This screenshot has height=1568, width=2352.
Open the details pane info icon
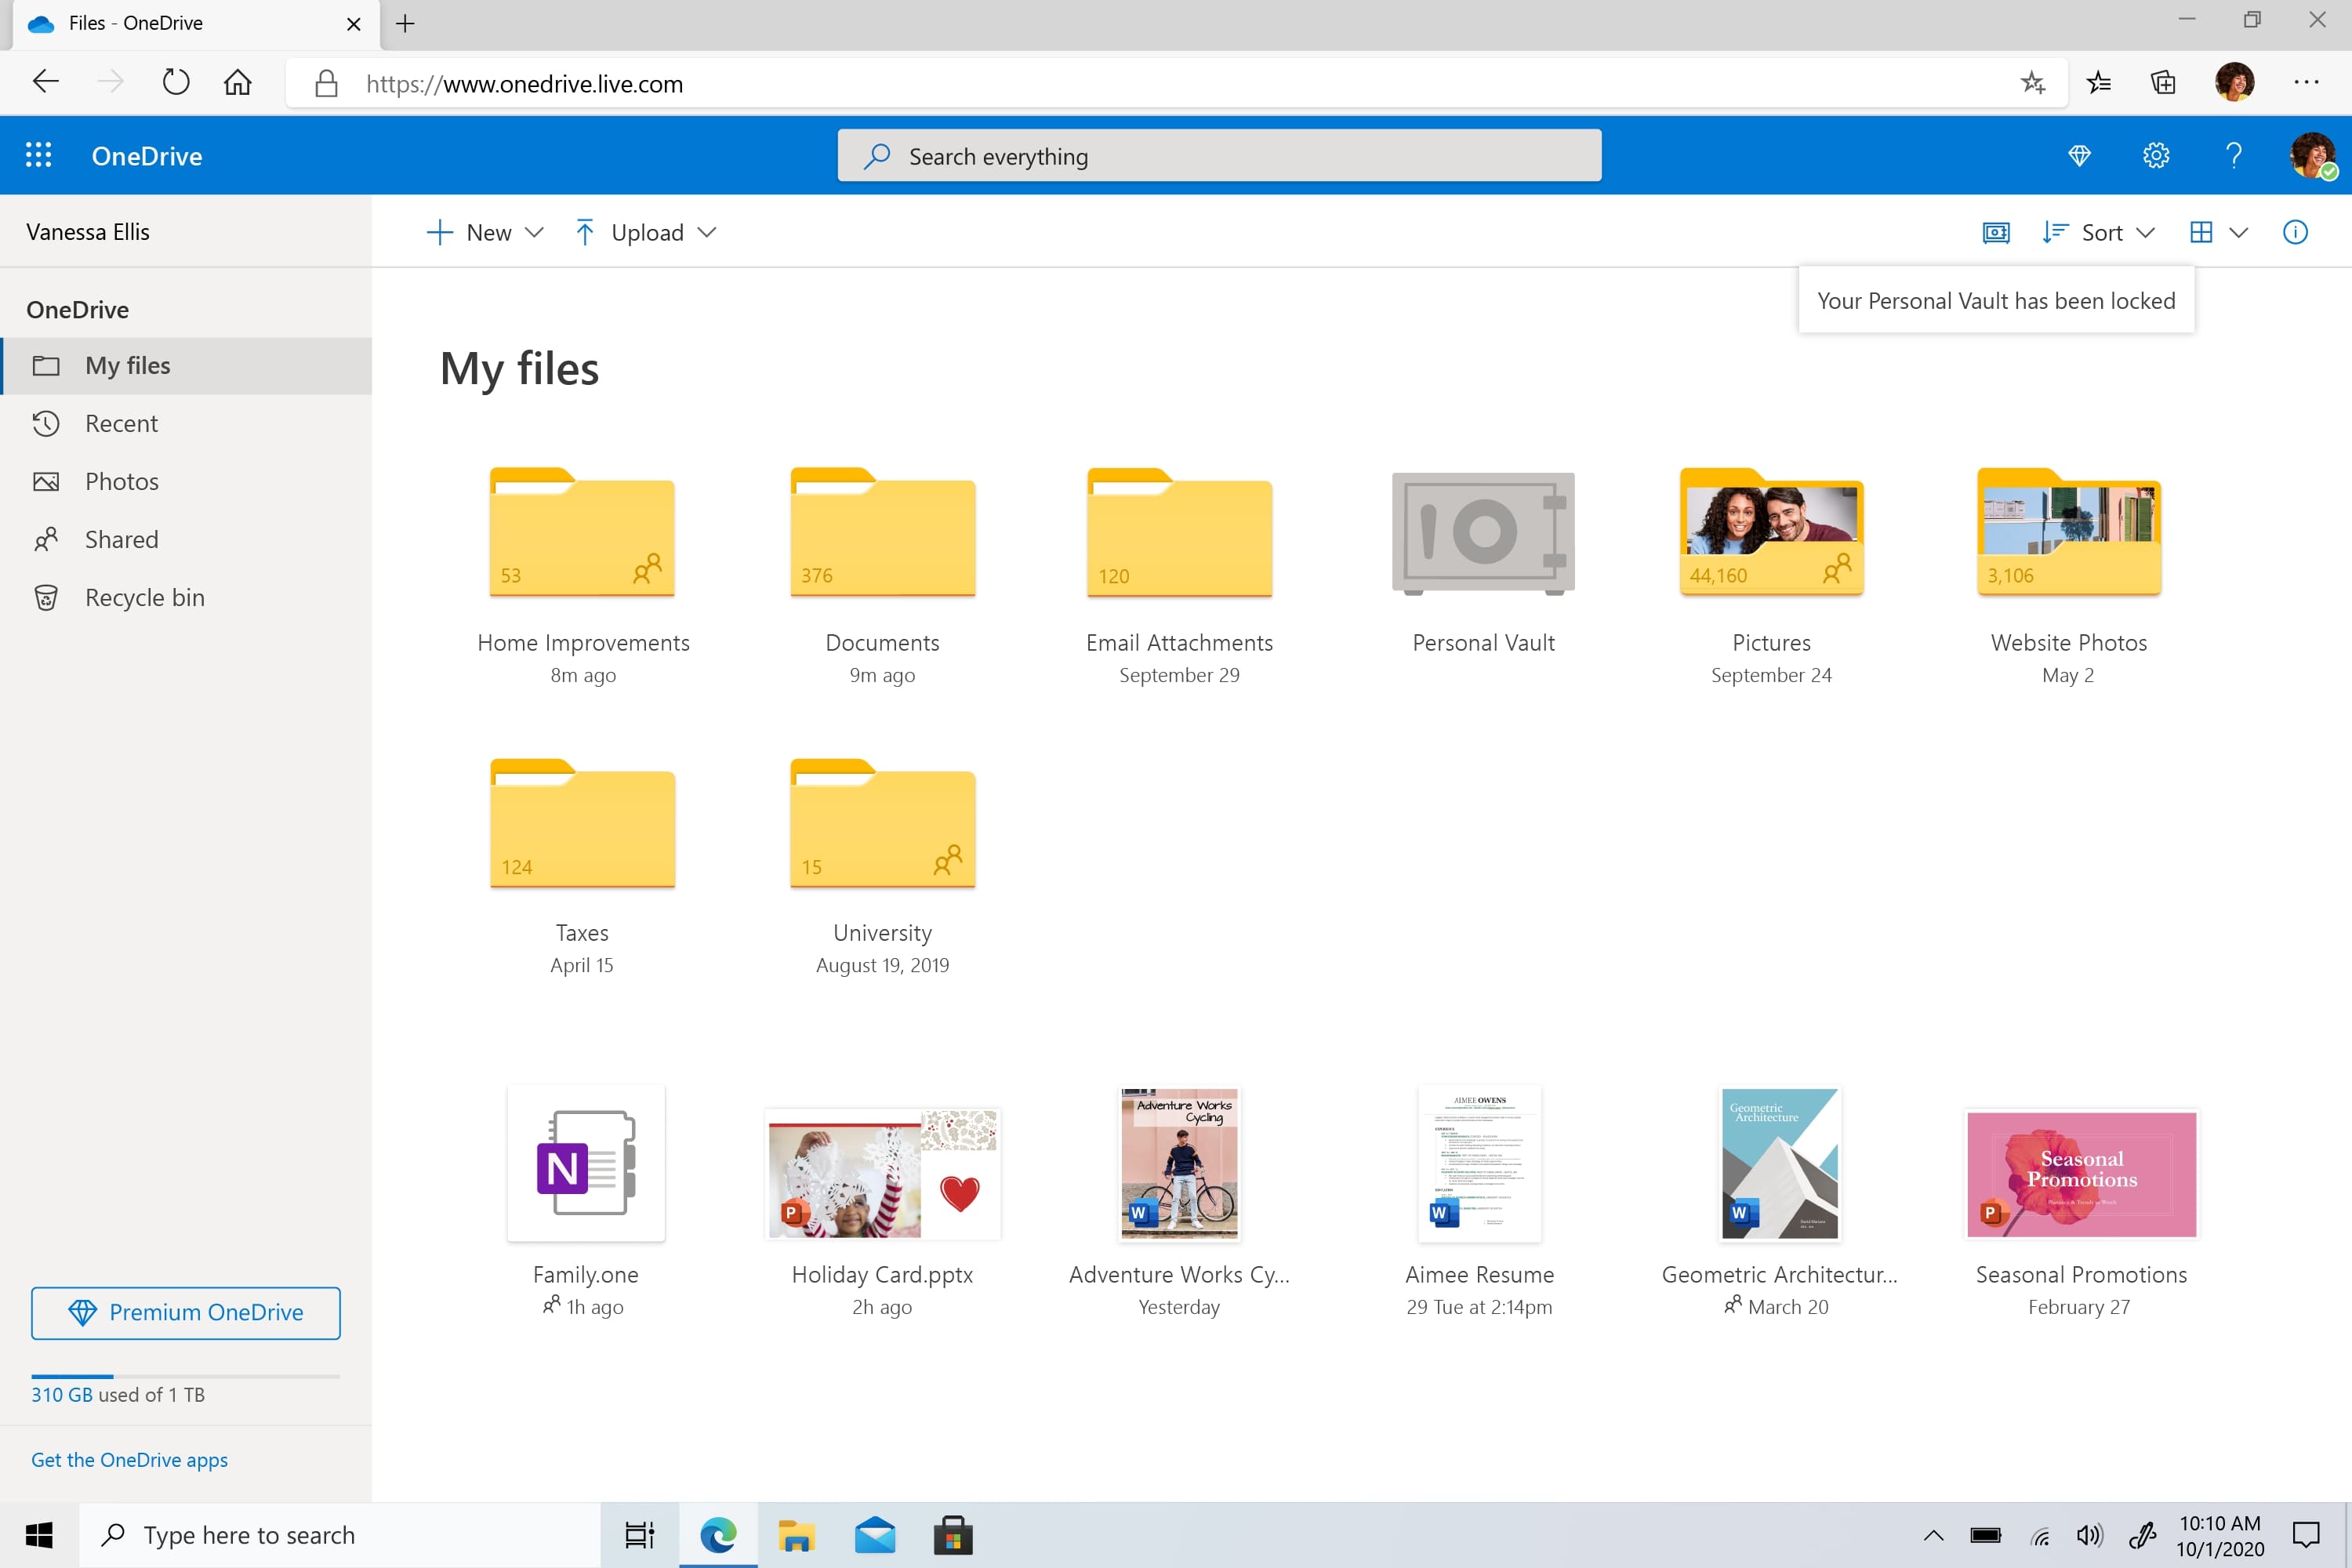[x=2295, y=232]
